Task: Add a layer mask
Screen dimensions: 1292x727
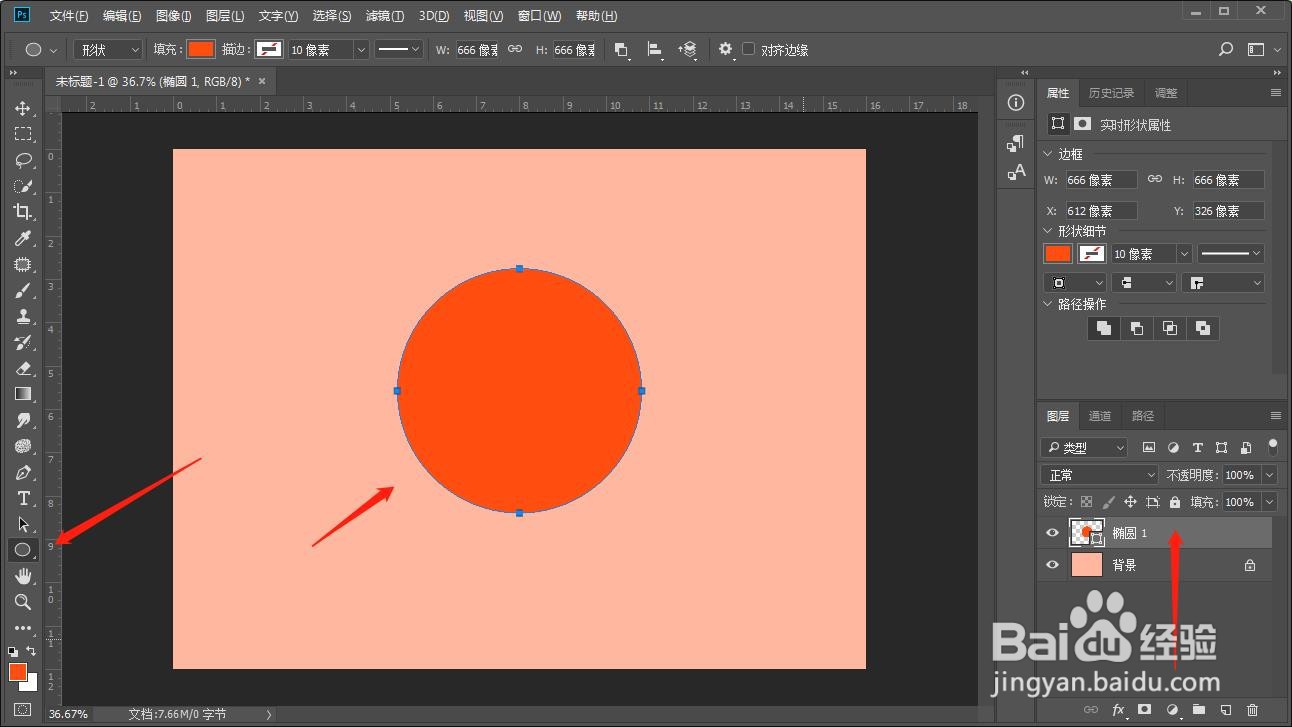Action: [1145, 710]
